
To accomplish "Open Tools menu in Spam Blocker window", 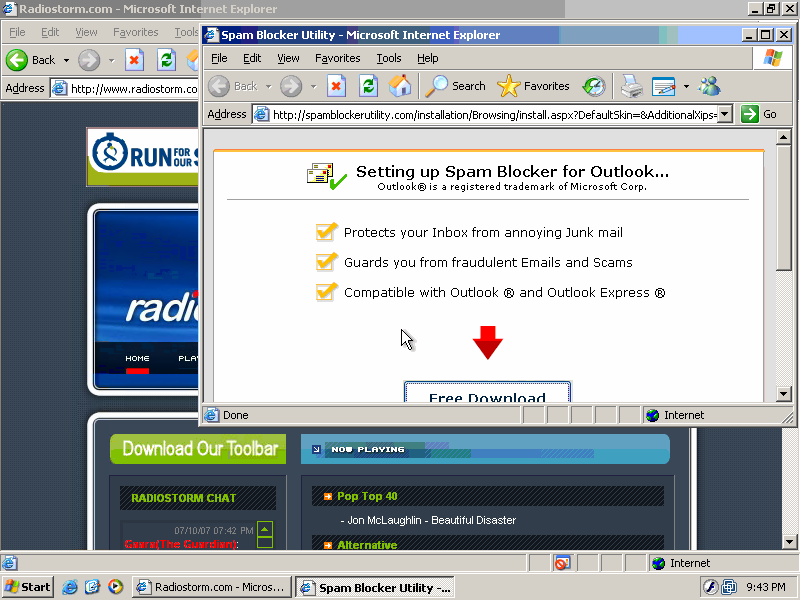I will click(x=389, y=58).
